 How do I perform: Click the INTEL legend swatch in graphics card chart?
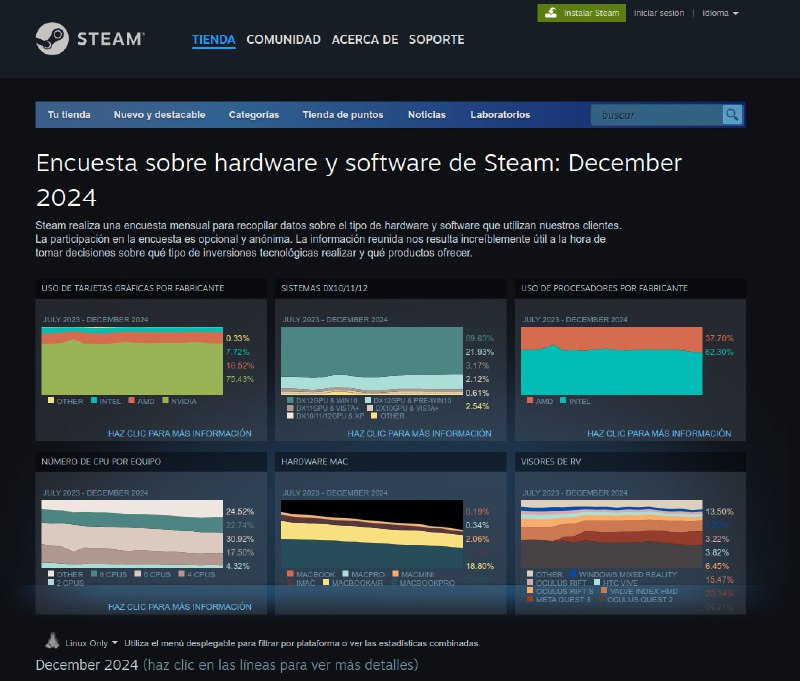click(x=94, y=400)
